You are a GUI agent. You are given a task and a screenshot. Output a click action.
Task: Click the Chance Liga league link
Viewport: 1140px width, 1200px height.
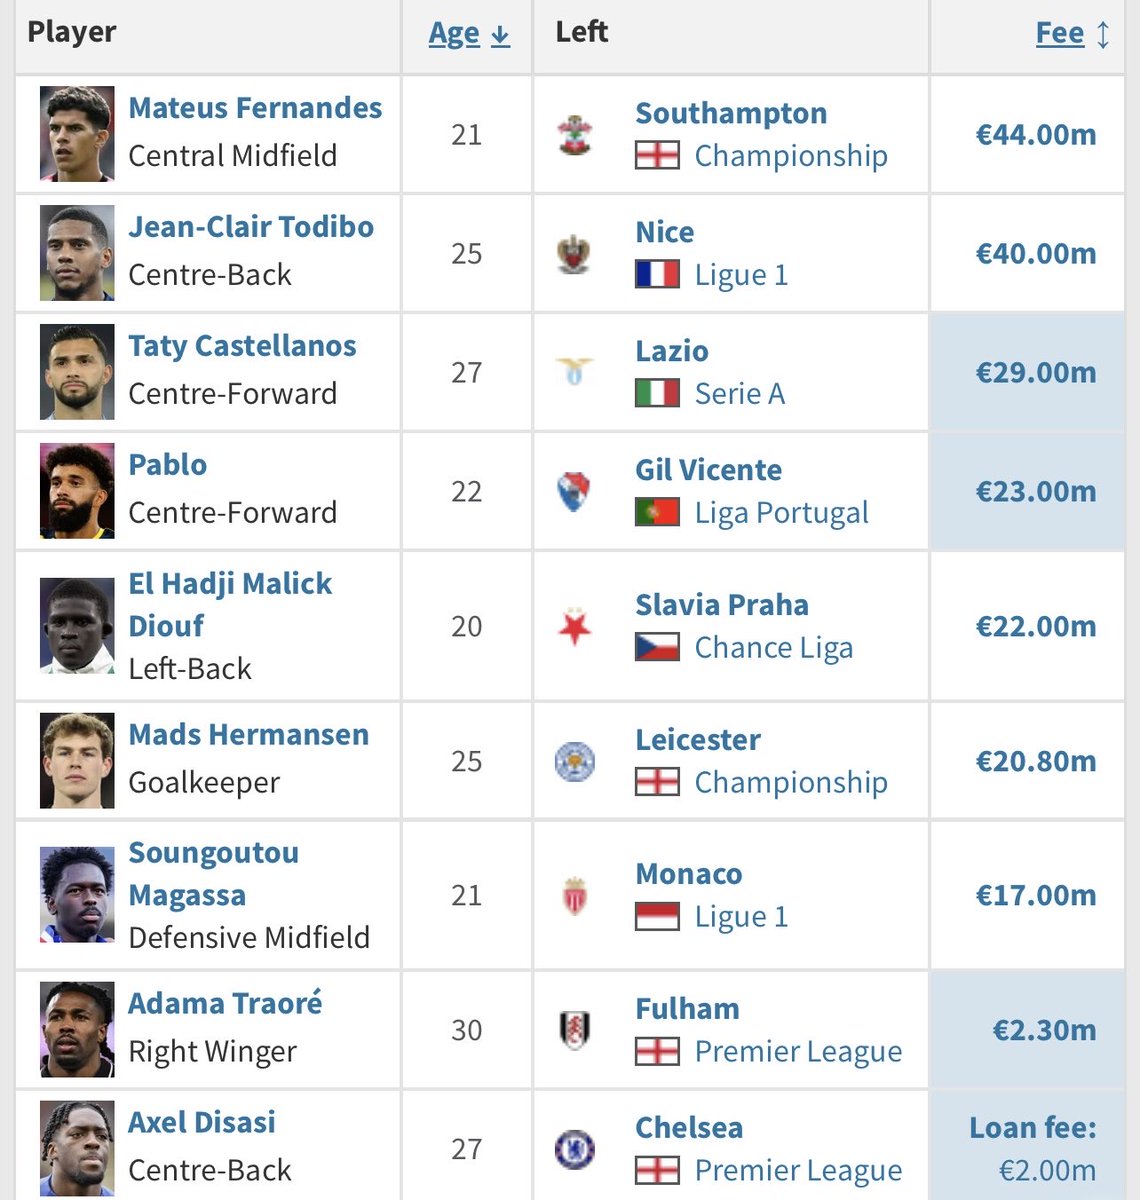[774, 648]
